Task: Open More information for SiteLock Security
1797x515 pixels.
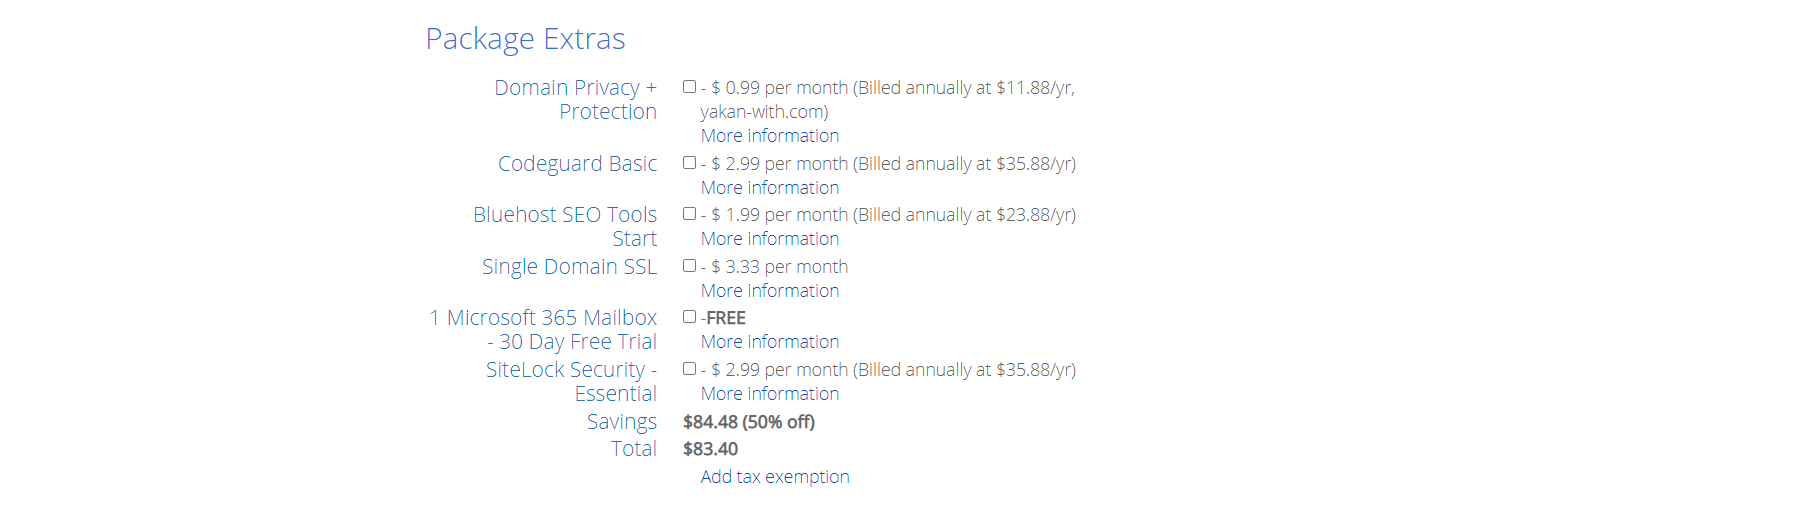Action: point(769,394)
